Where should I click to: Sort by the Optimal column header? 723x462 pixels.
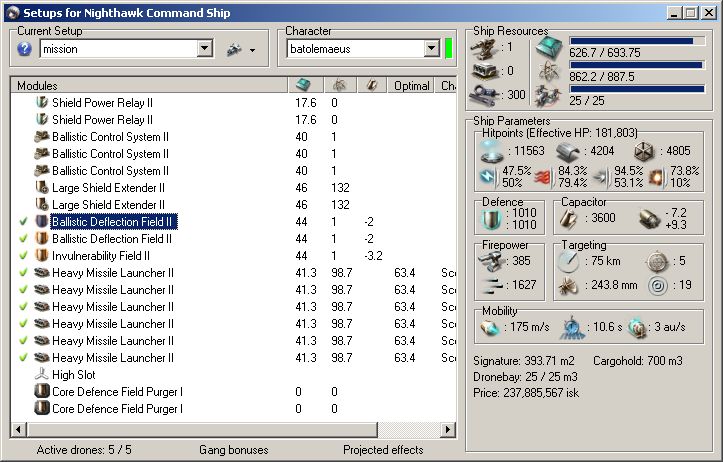pos(411,85)
